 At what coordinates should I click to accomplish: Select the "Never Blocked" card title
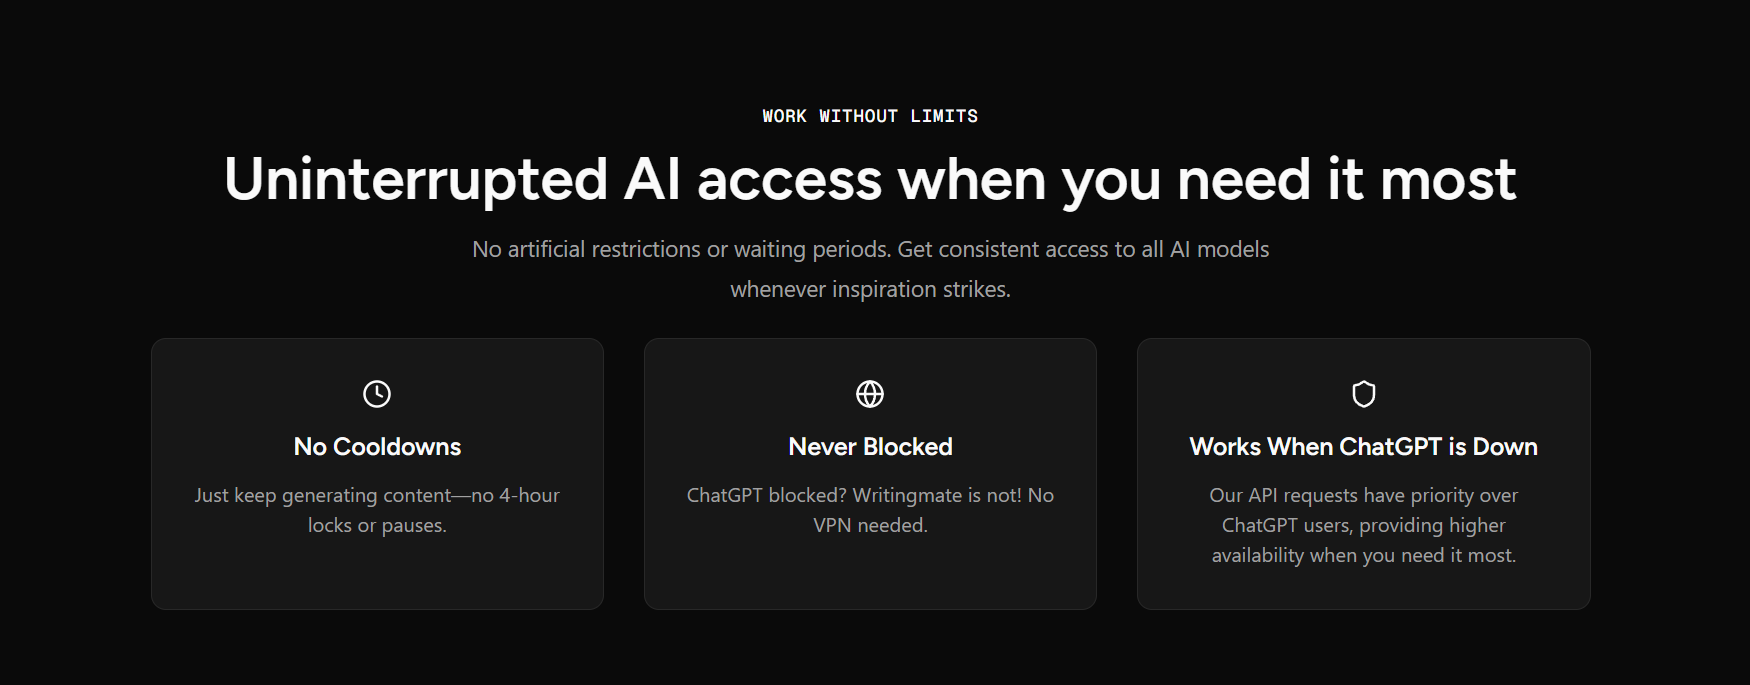click(x=870, y=447)
